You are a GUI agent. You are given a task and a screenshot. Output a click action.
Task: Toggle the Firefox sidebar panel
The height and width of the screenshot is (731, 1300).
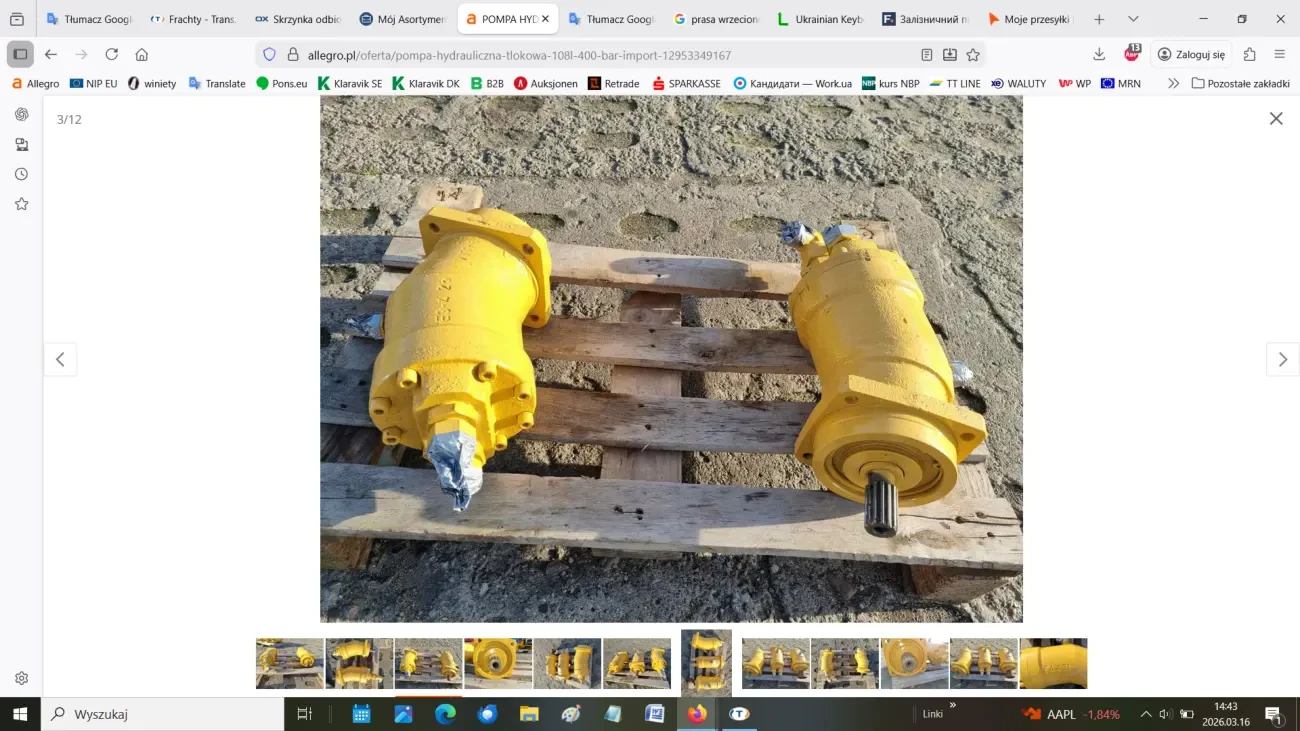click(x=20, y=55)
